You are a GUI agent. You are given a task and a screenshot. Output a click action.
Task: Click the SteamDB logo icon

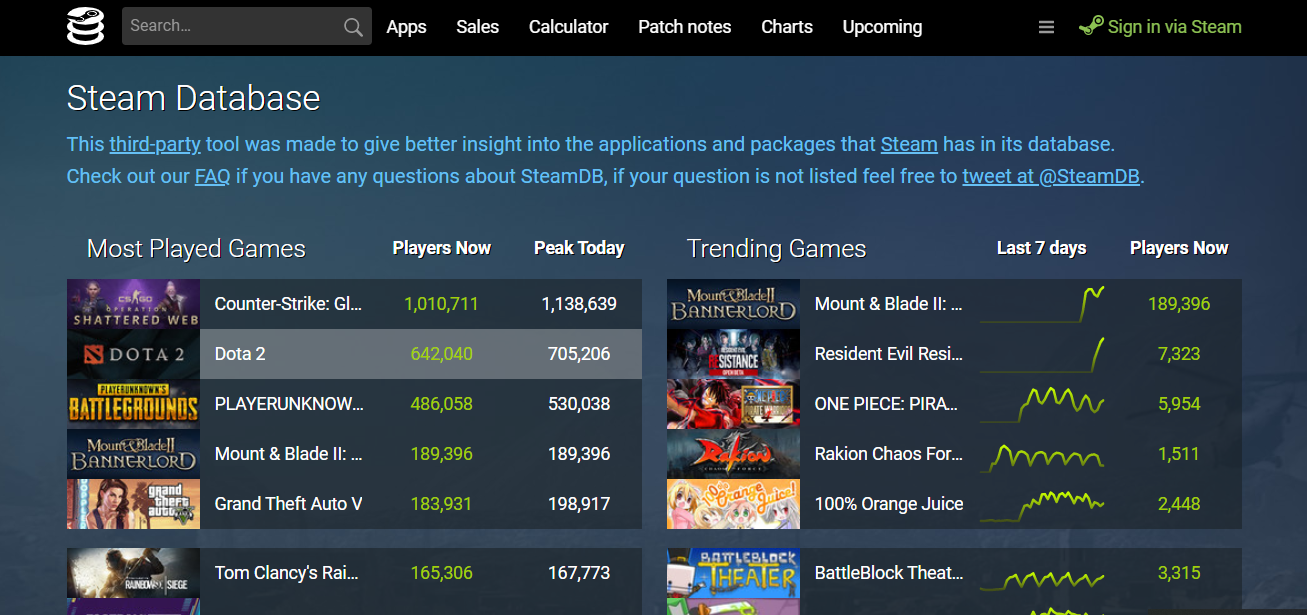[85, 27]
